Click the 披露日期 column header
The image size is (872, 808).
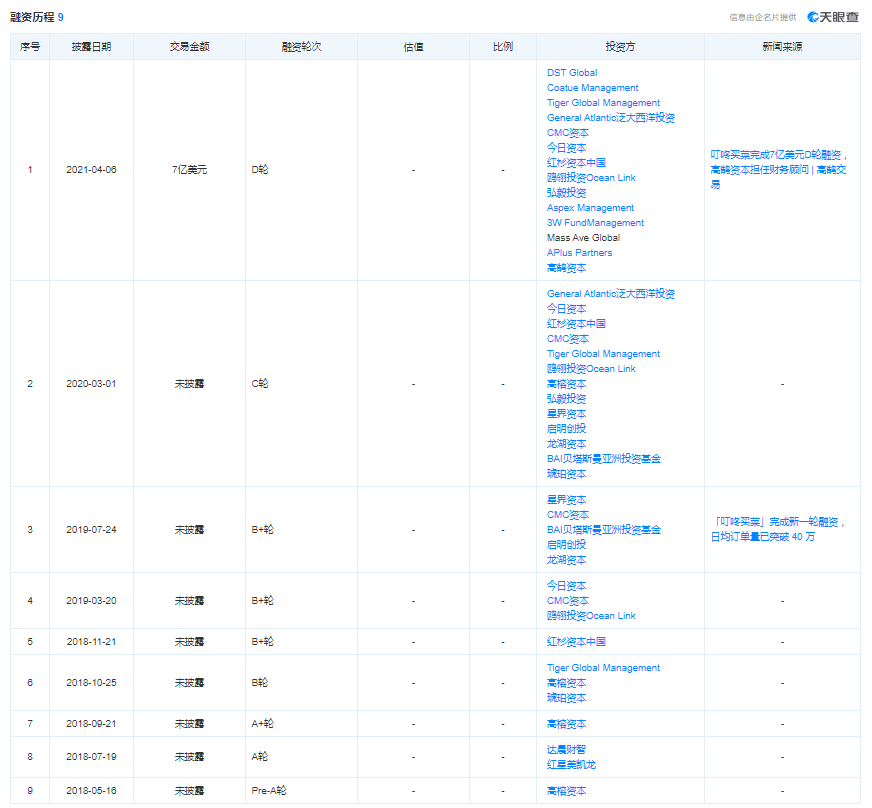[x=91, y=47]
